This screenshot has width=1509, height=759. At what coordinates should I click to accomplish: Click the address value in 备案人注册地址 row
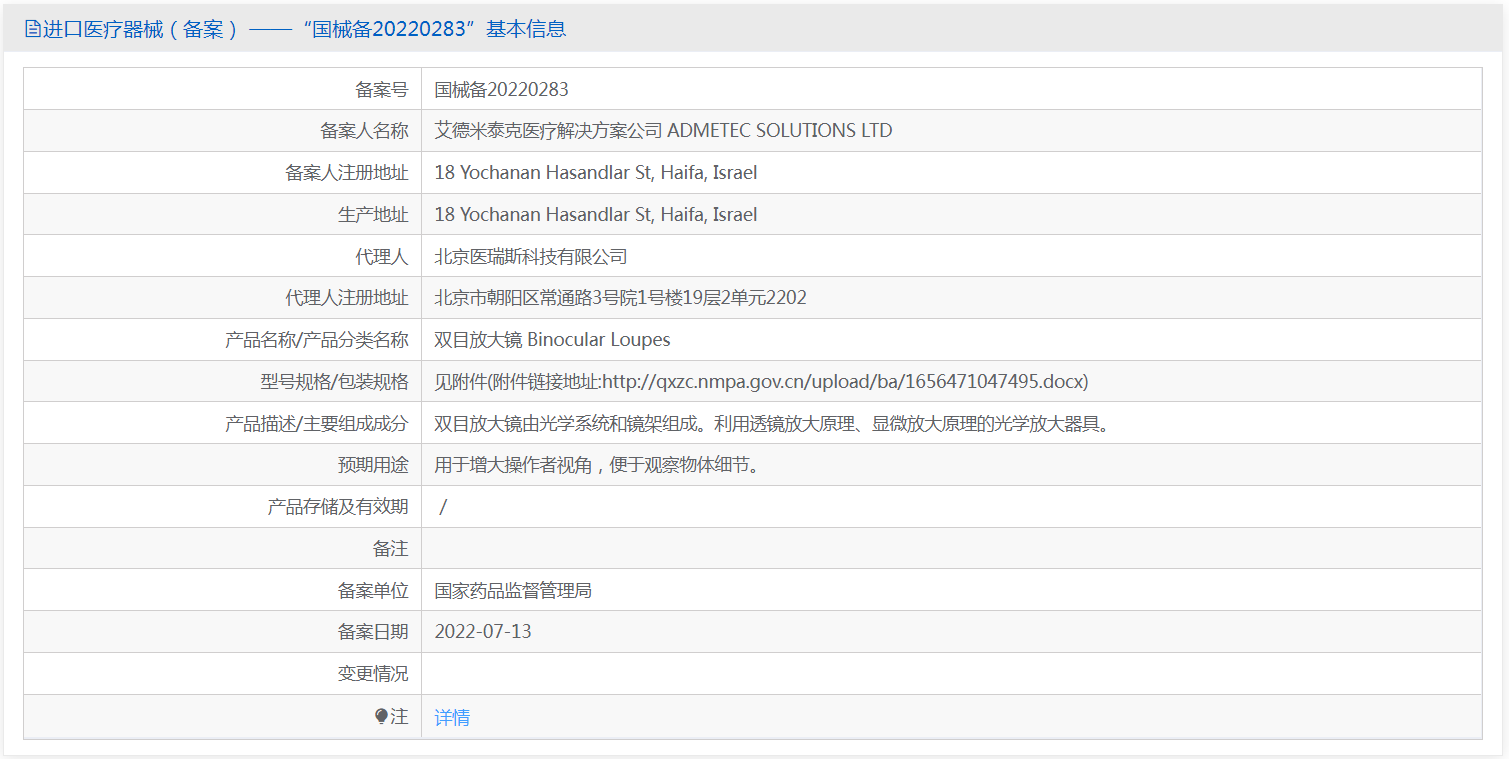(596, 173)
